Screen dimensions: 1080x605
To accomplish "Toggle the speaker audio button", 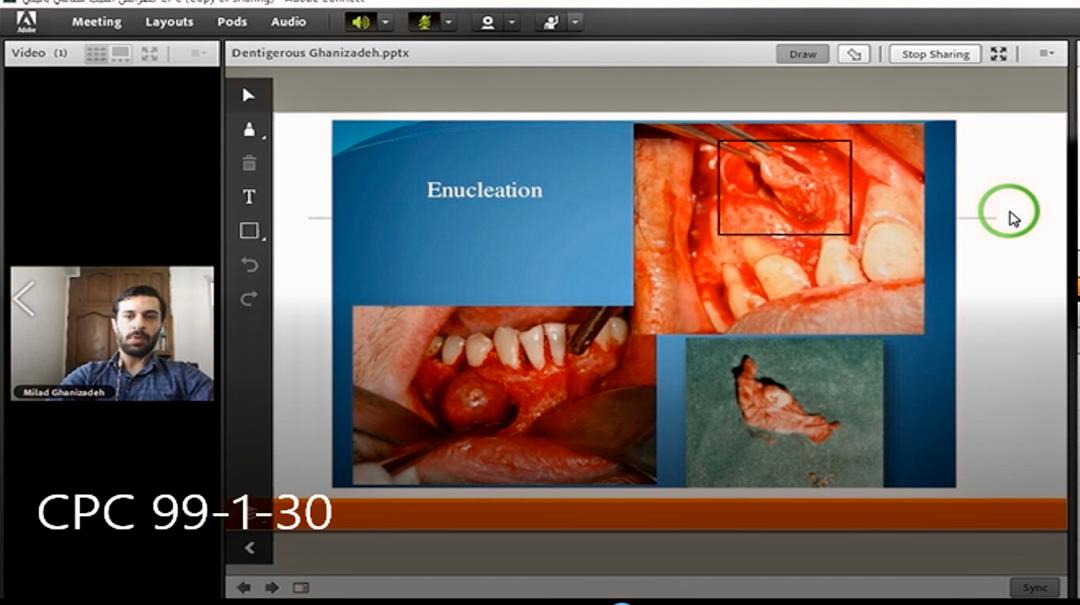I will click(360, 22).
